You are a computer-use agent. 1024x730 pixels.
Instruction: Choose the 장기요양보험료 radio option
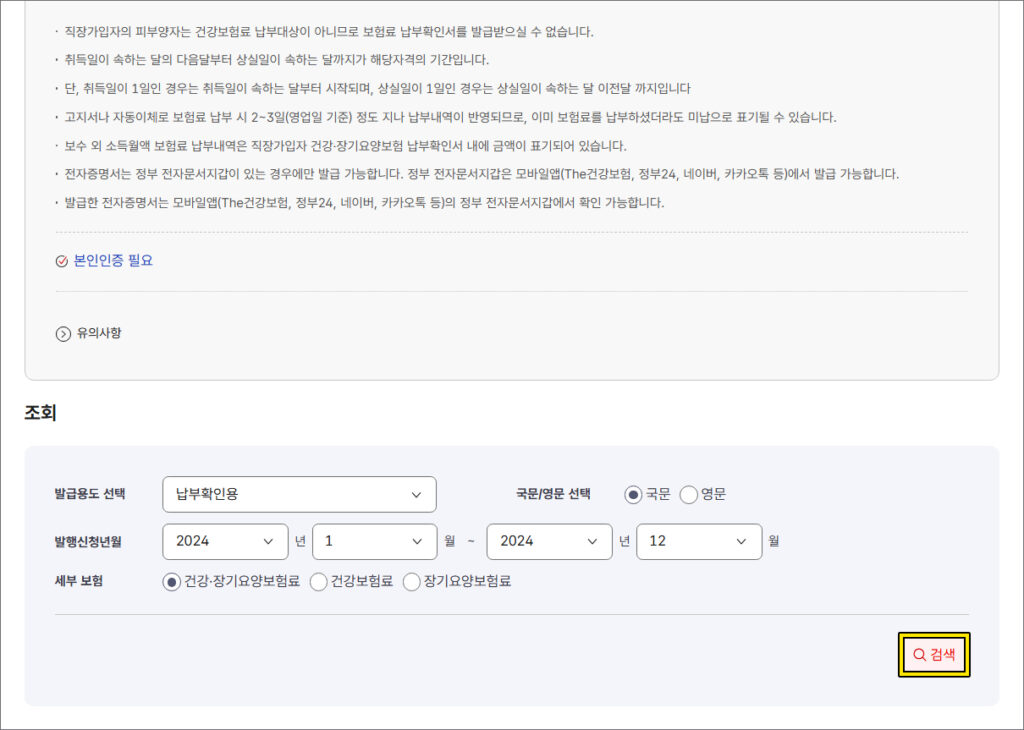[x=411, y=581]
